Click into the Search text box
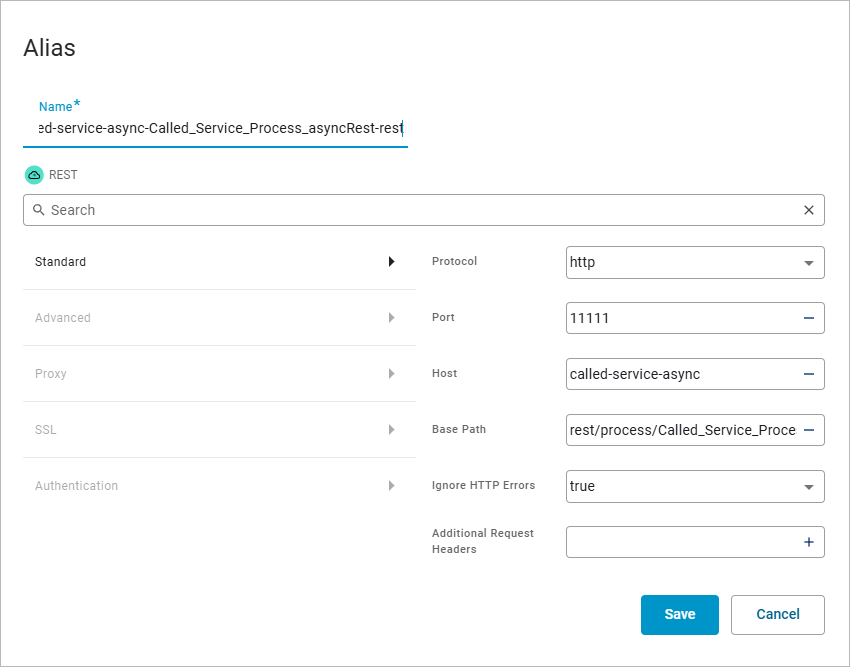 coord(420,210)
